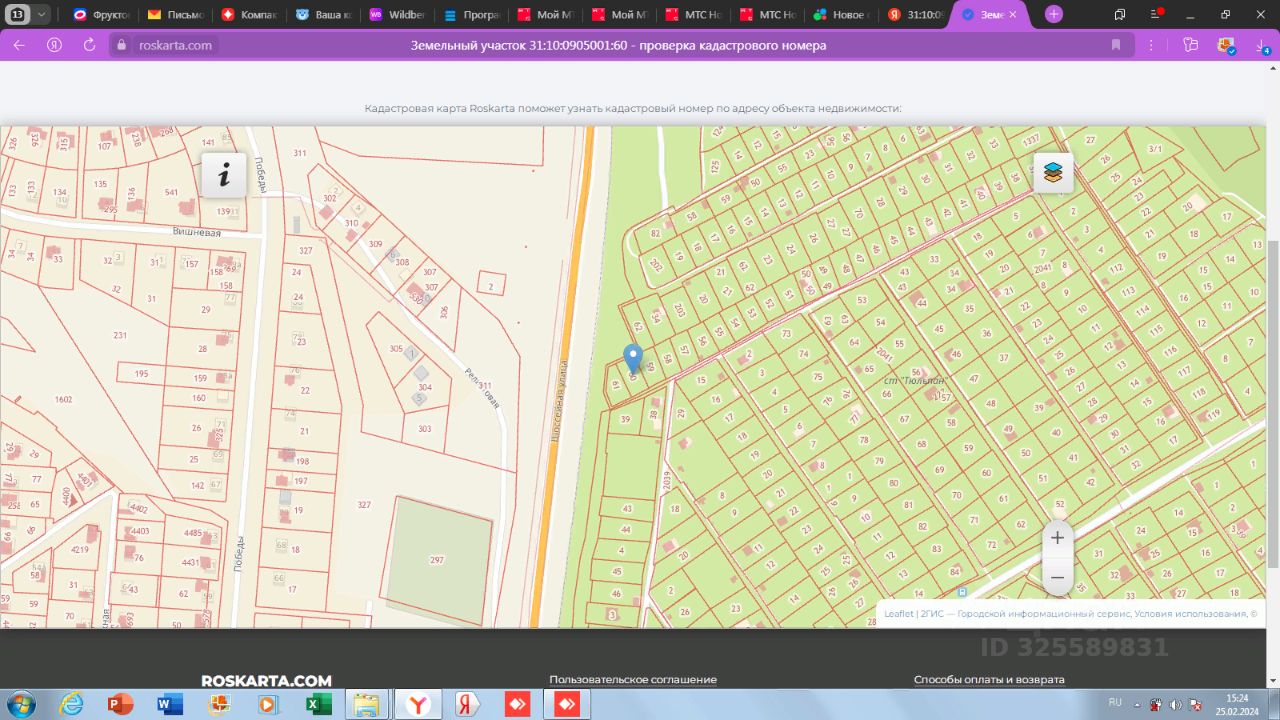This screenshot has width=1280, height=720.
Task: Open Excel from the taskbar
Action: click(x=318, y=704)
